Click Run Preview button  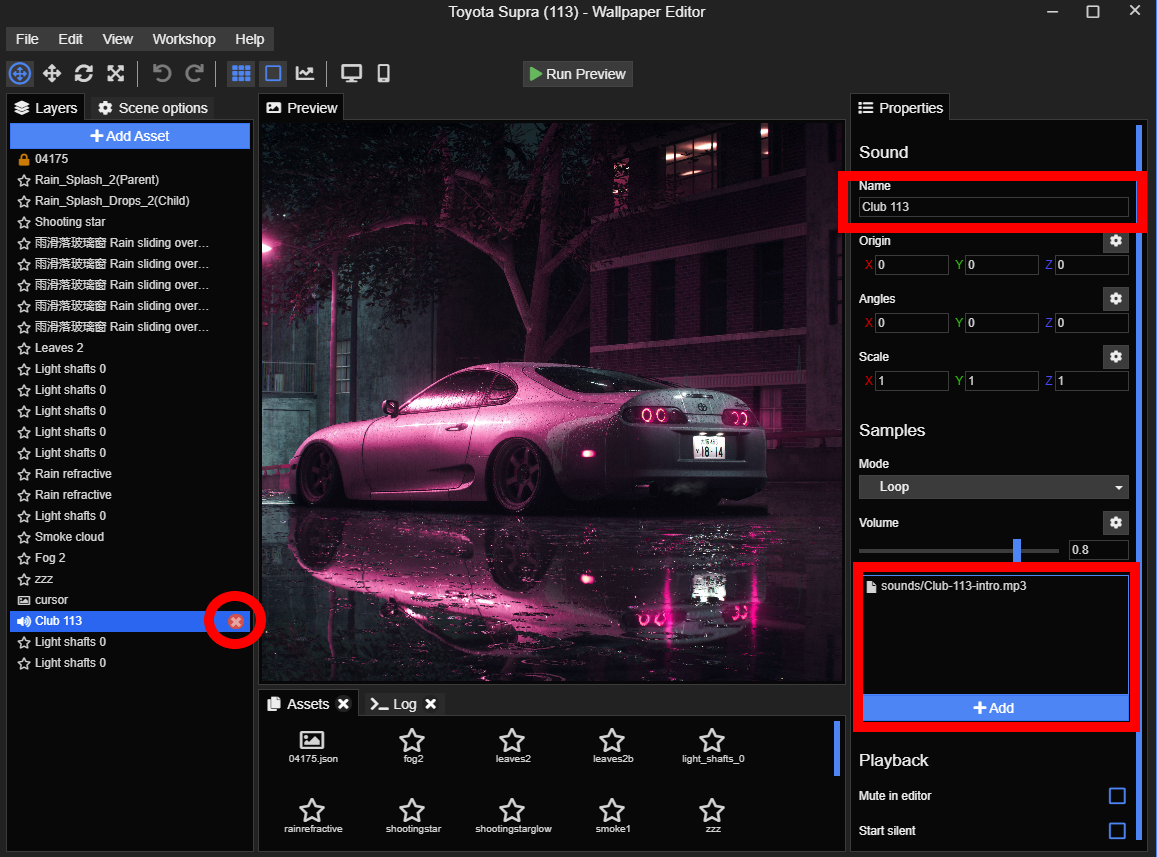click(x=578, y=74)
